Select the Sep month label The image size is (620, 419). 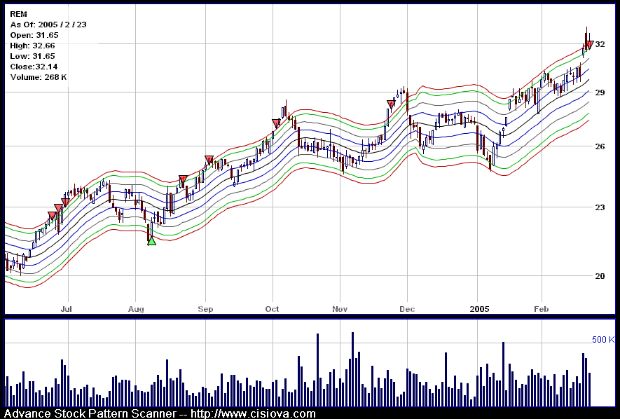[x=205, y=309]
